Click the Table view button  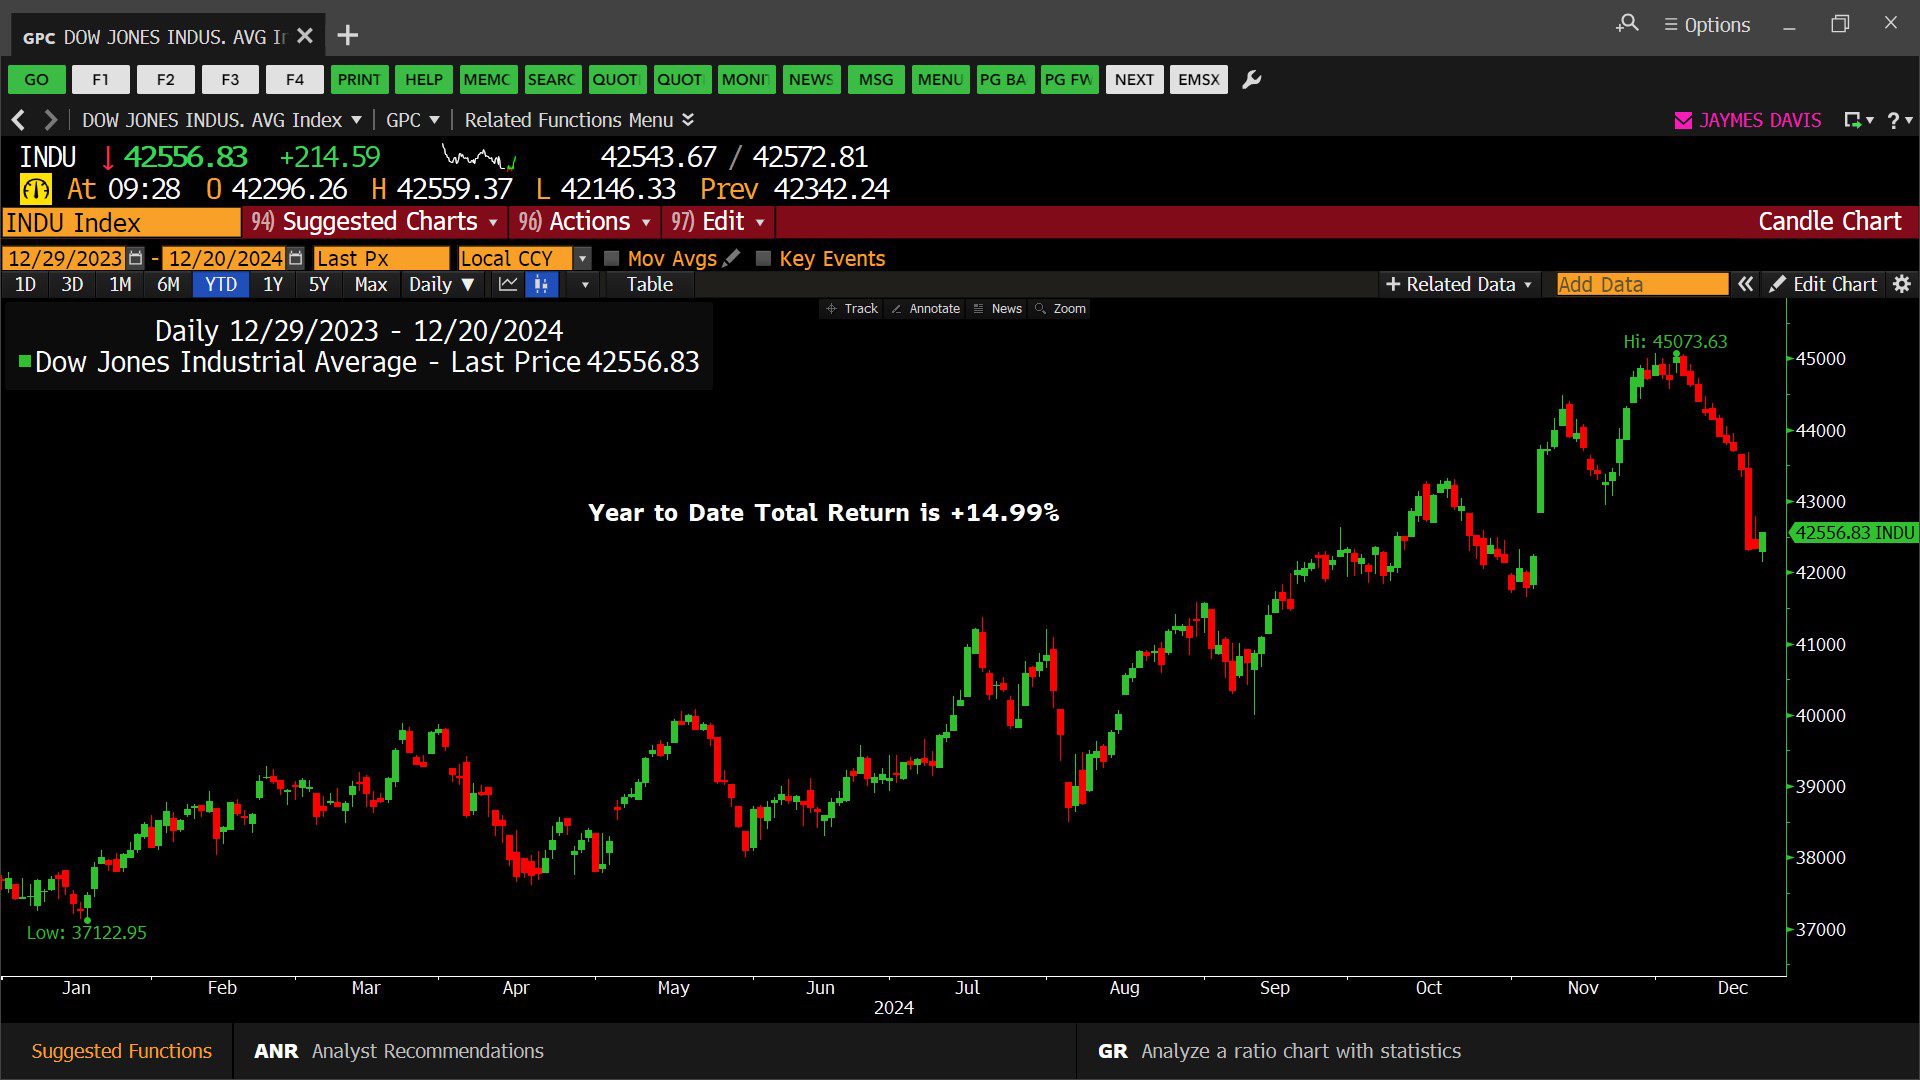tap(650, 284)
